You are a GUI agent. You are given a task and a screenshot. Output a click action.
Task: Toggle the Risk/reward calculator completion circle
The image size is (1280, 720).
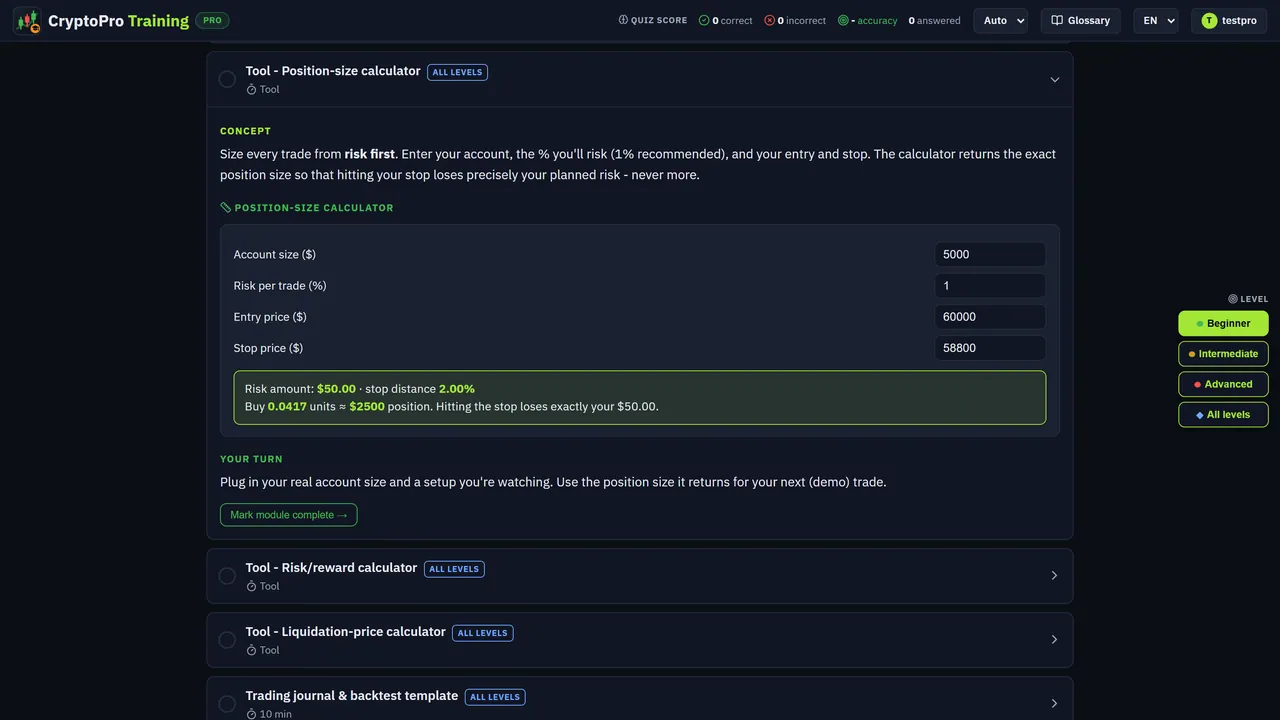[x=227, y=576]
